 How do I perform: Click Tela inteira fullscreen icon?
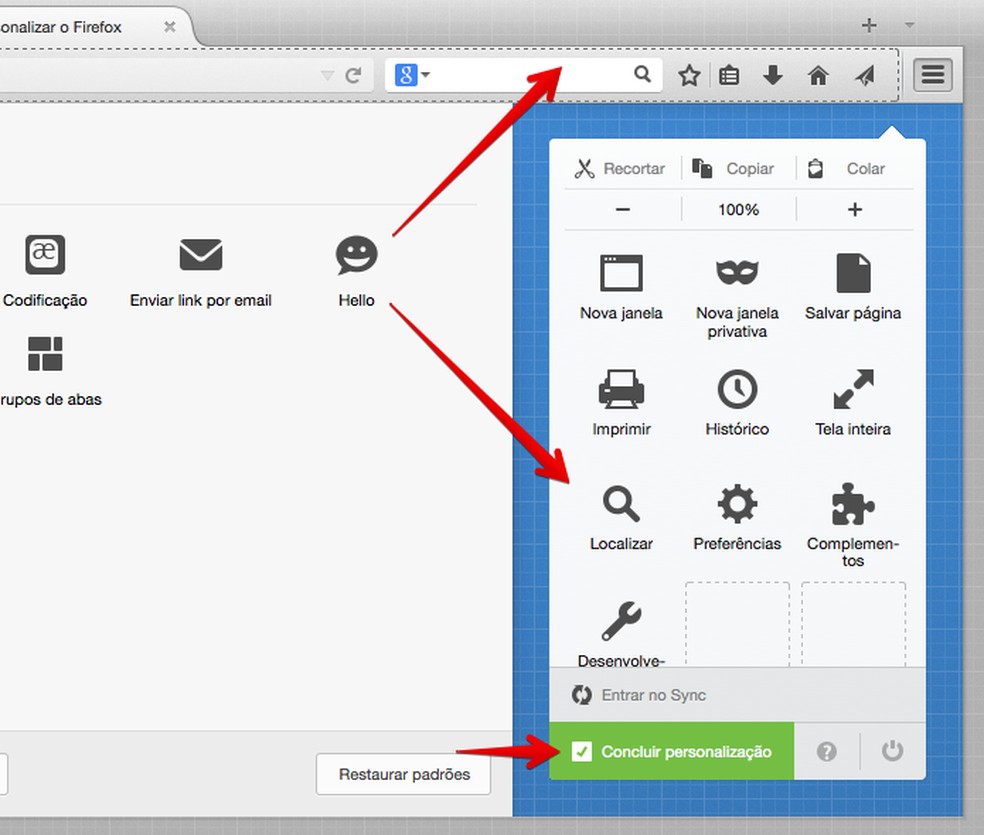click(853, 389)
